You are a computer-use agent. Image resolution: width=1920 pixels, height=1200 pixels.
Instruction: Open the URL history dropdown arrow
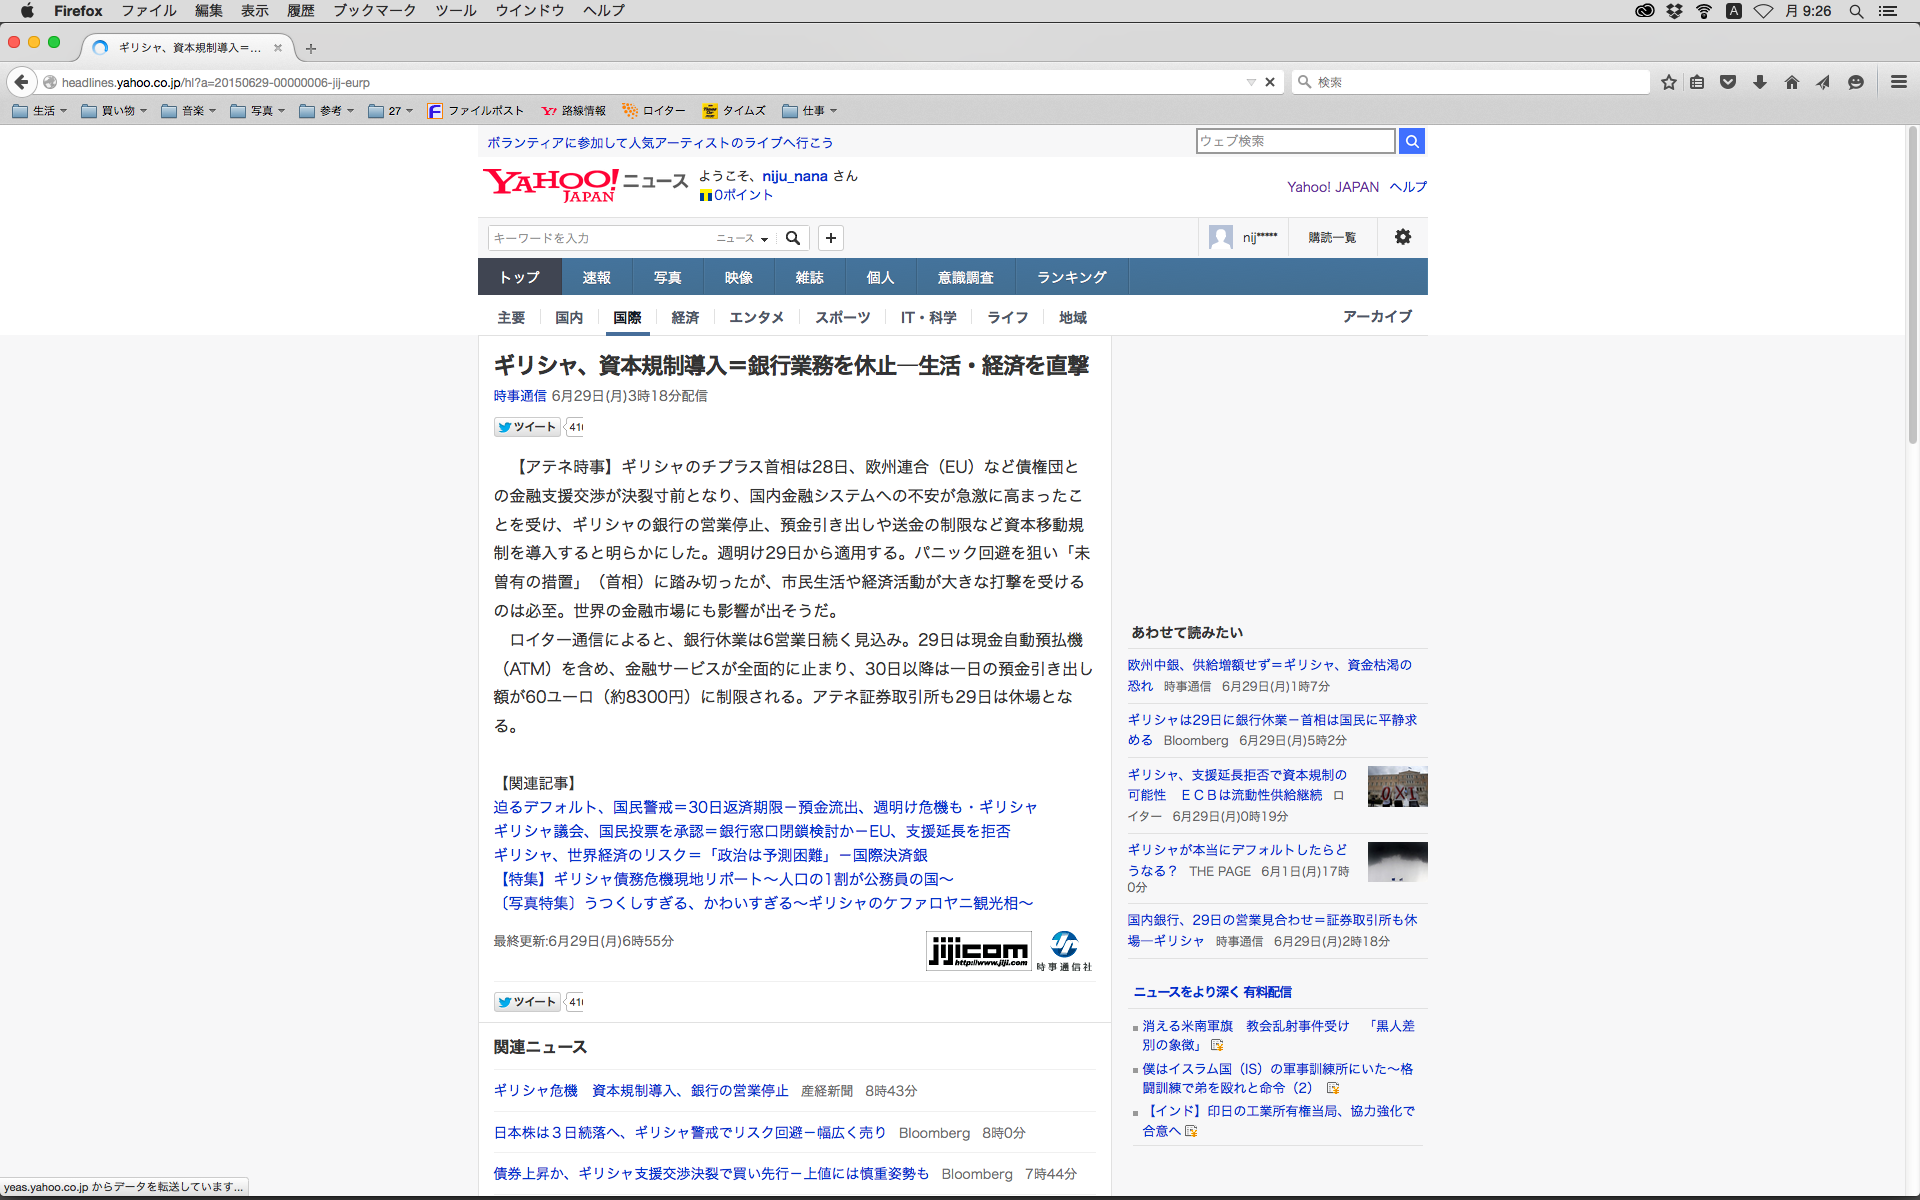pyautogui.click(x=1250, y=82)
